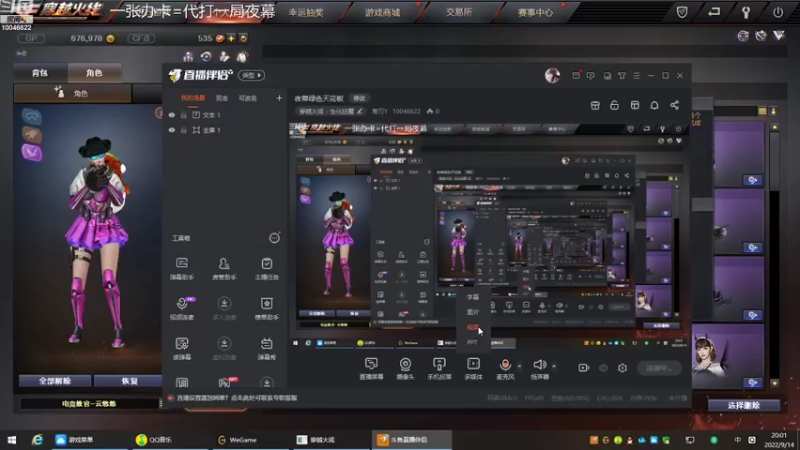
Task: Open the 多媒体 multimedia source menu
Action: click(x=473, y=368)
